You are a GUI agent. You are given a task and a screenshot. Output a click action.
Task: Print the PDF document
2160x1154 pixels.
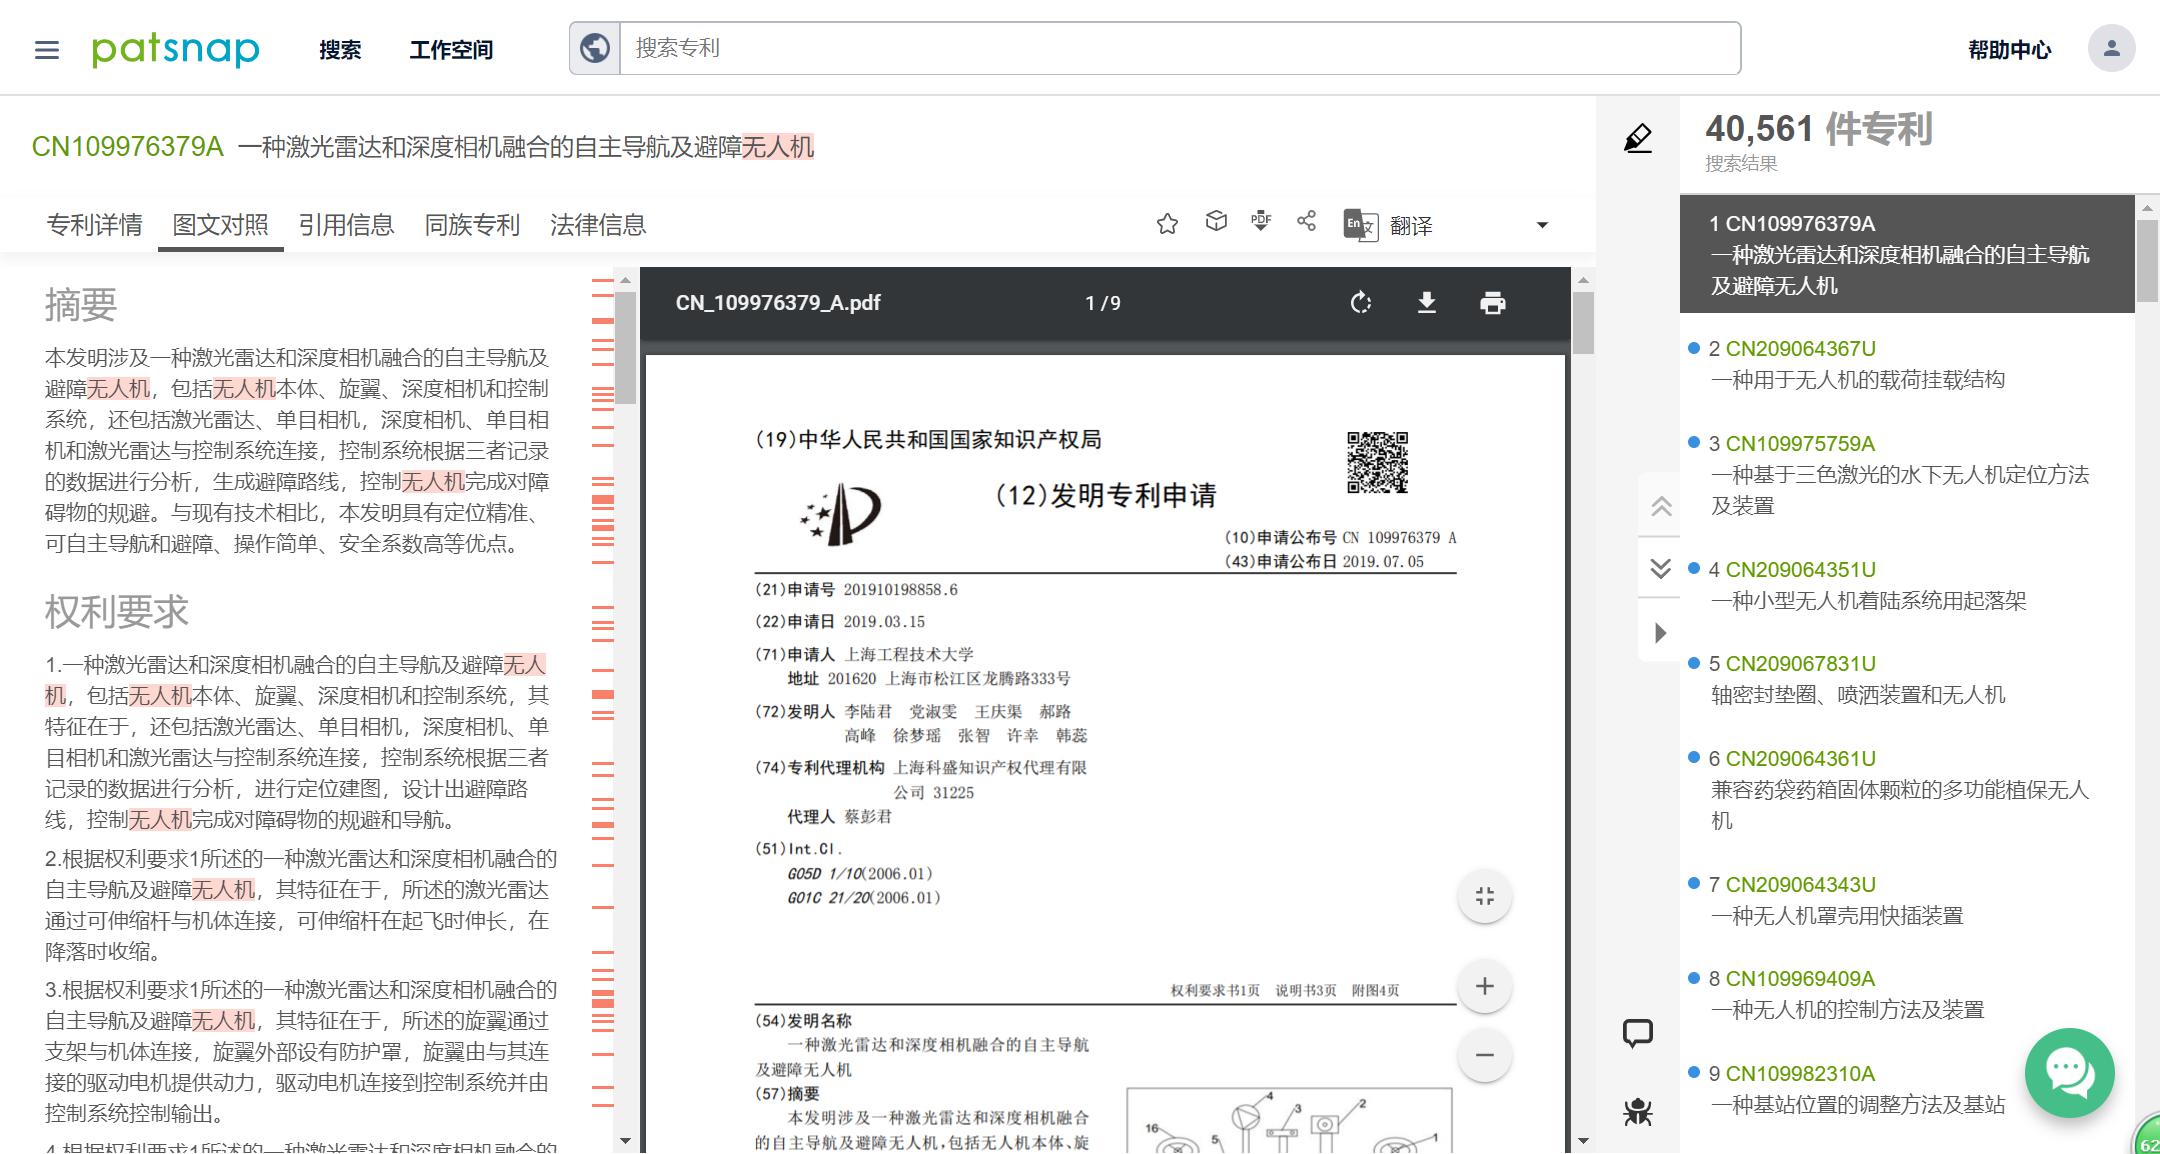coord(1492,303)
